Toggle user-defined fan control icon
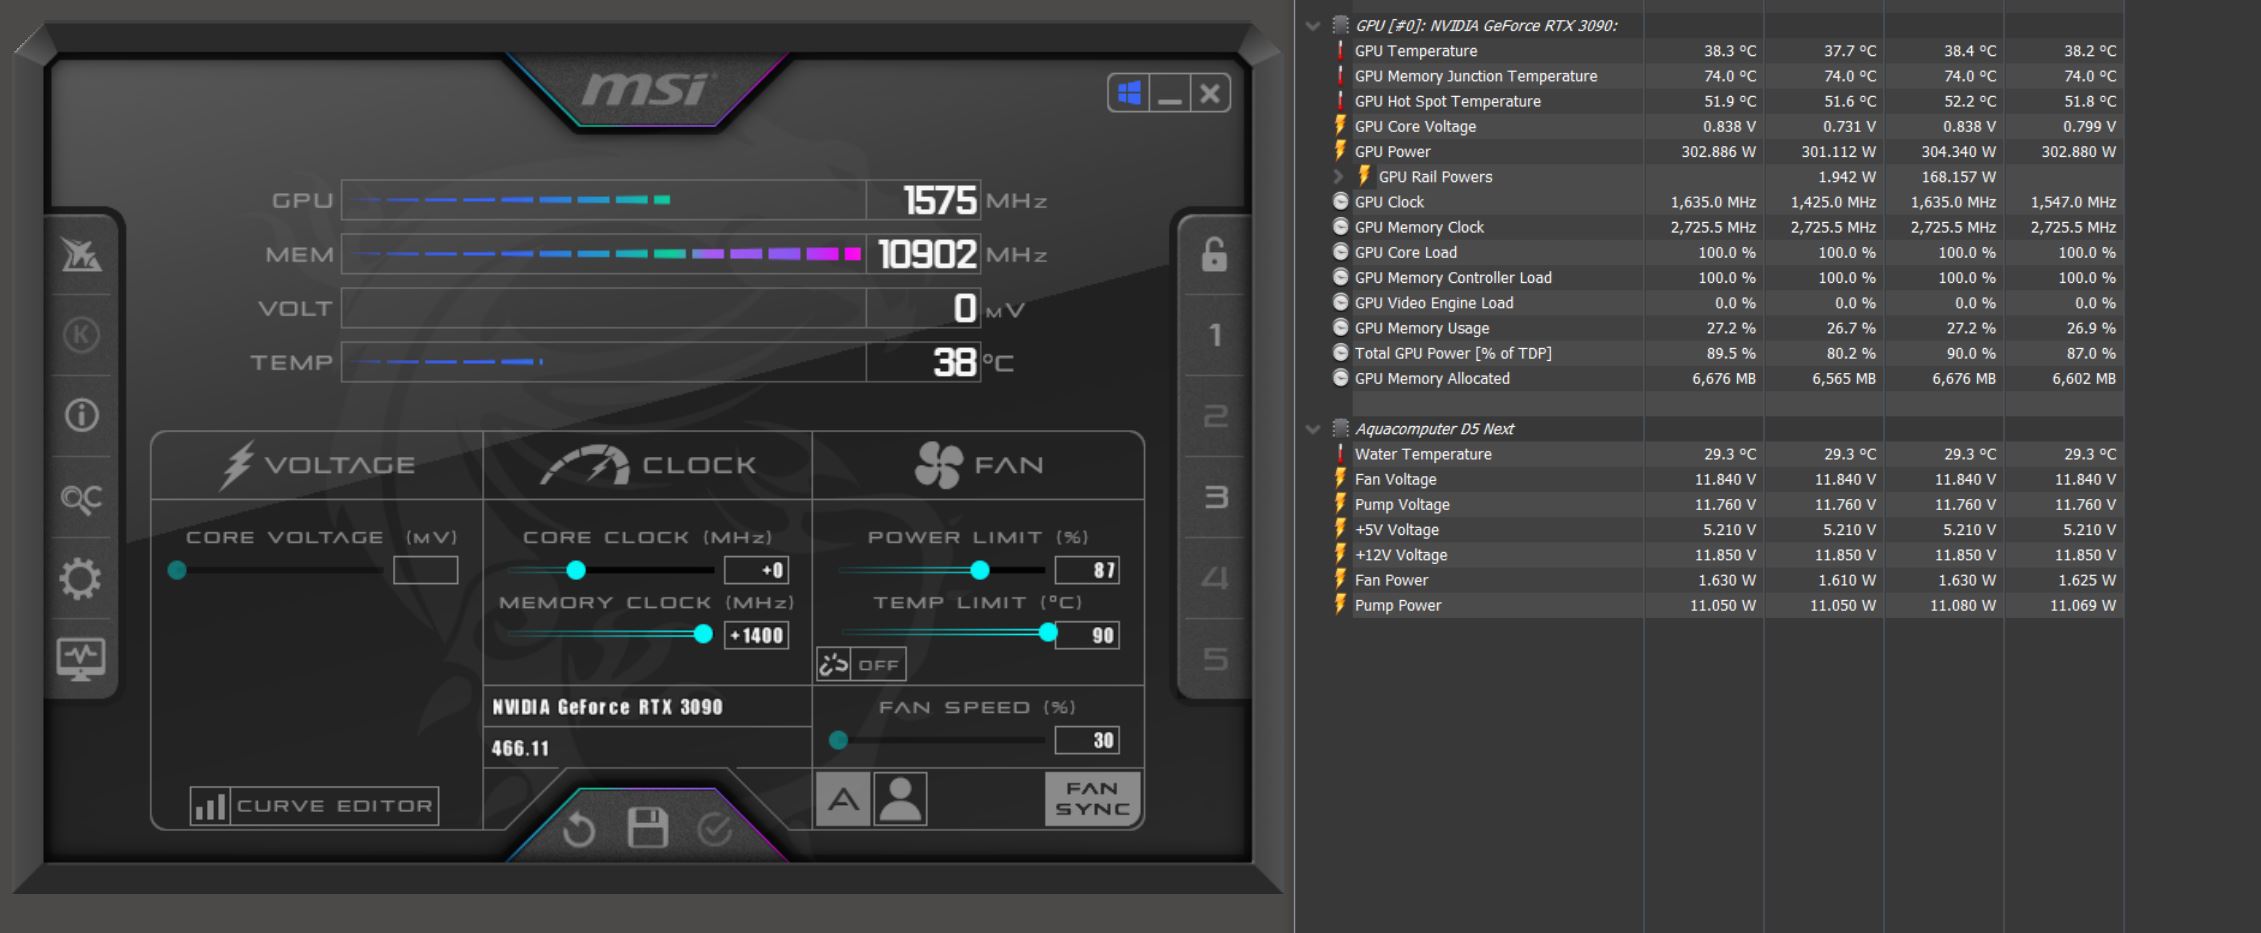Viewport: 2261px width, 933px height. tap(900, 799)
